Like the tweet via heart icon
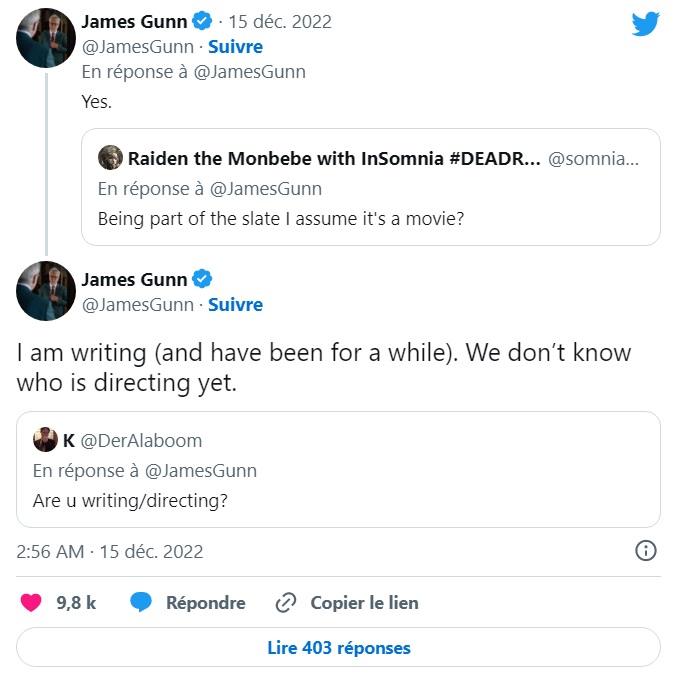The width and height of the screenshot is (674, 681). click(31, 603)
